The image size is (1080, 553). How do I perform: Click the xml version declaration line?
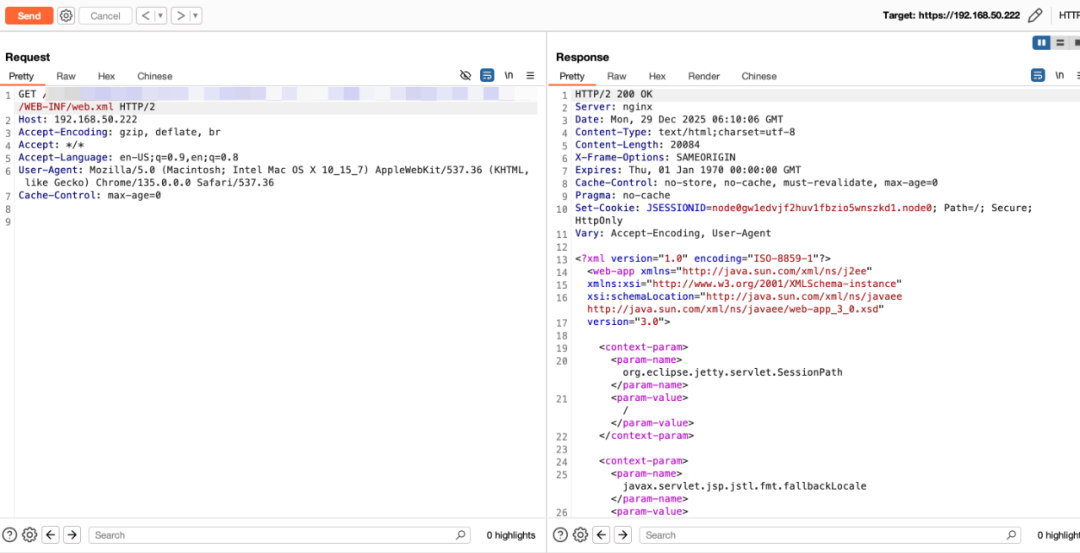pos(703,258)
